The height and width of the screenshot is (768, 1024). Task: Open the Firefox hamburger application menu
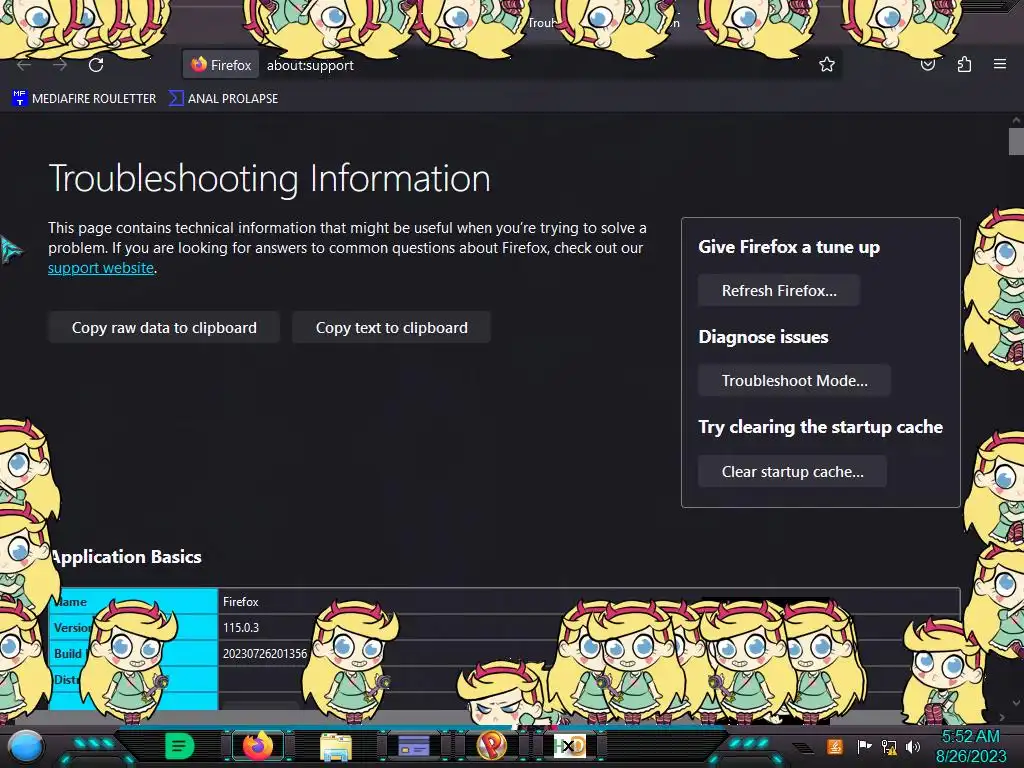(x=999, y=64)
